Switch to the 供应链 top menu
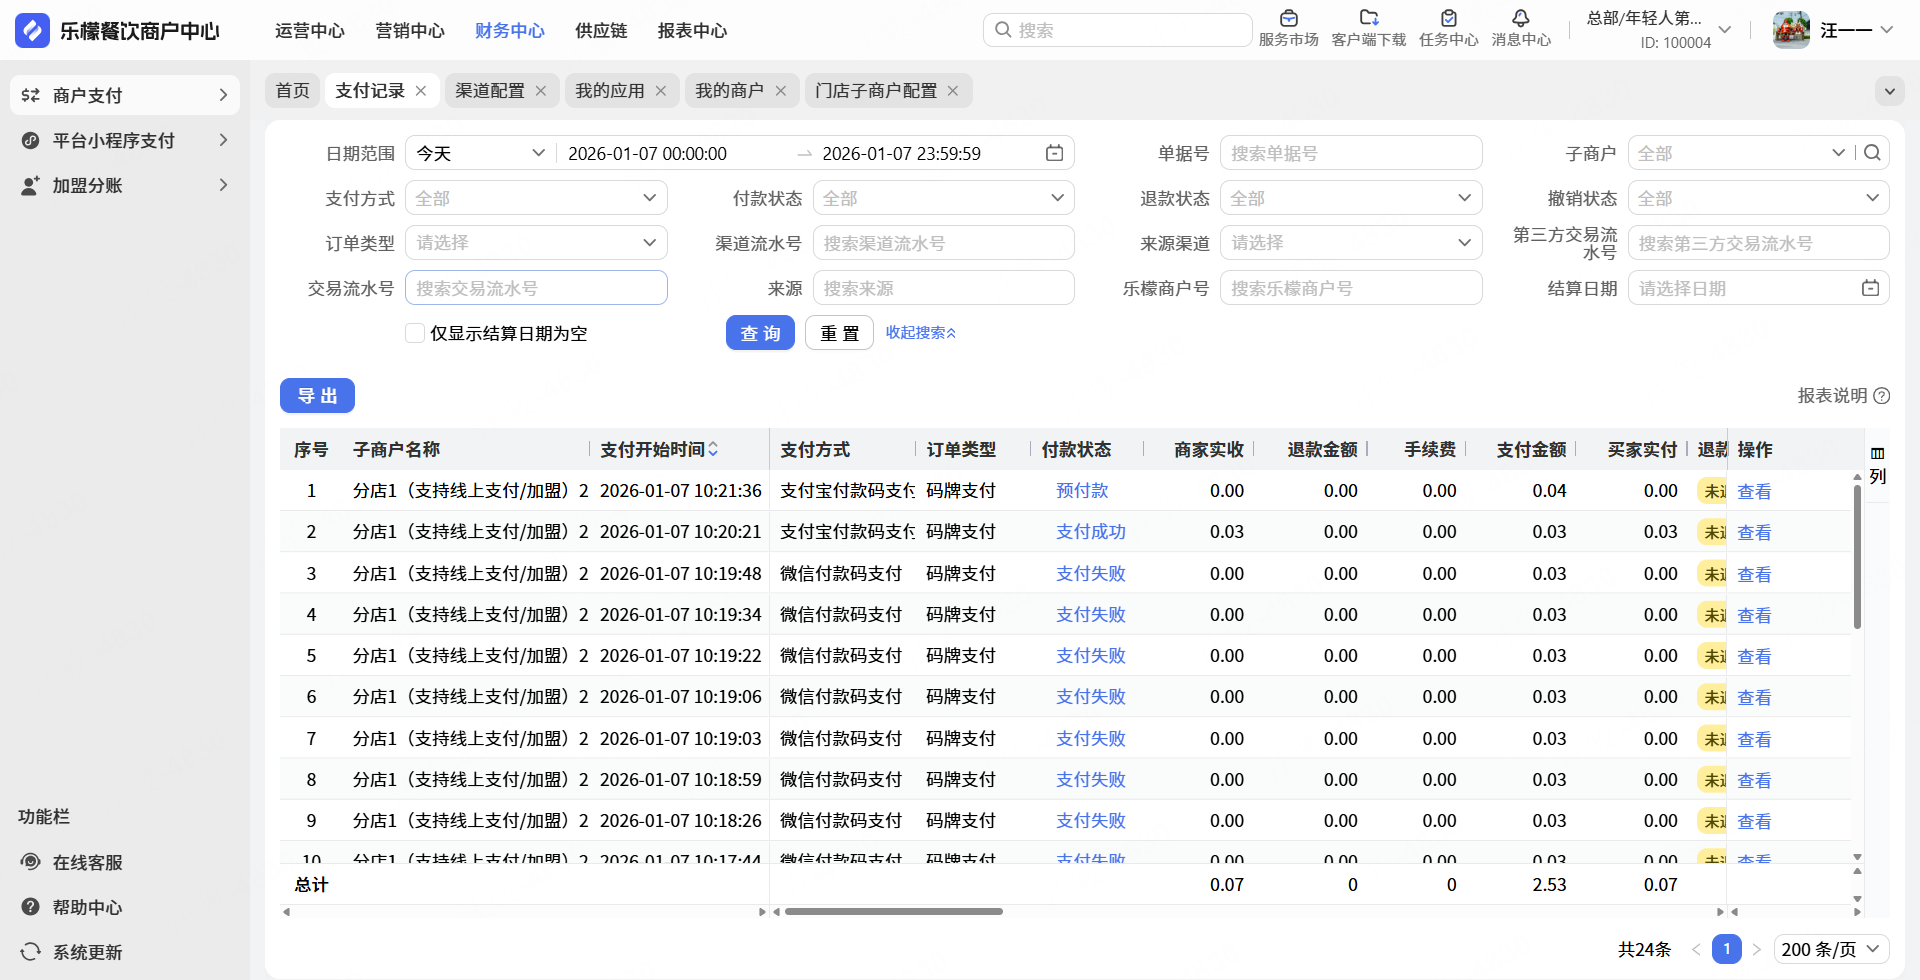Screen dimensions: 1920x980 (601, 31)
